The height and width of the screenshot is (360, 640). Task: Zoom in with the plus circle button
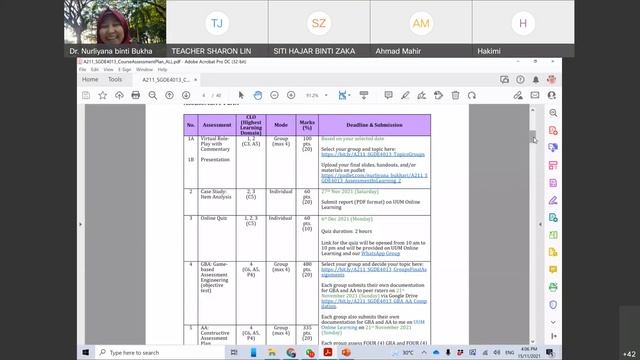point(291,96)
